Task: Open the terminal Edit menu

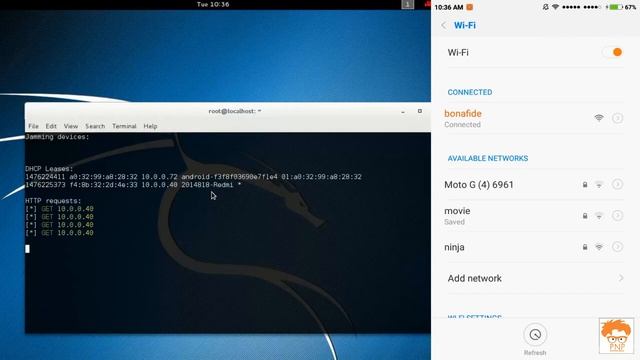Action: pyautogui.click(x=51, y=126)
